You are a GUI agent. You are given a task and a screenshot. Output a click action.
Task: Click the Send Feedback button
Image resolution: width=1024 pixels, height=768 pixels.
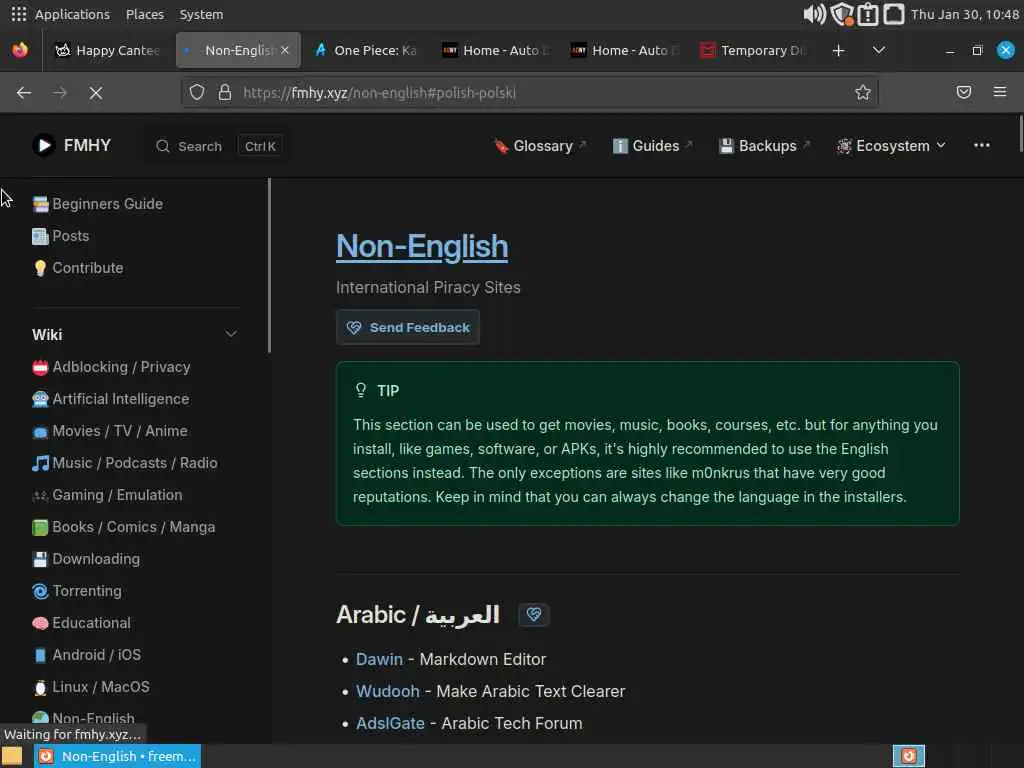(x=408, y=327)
